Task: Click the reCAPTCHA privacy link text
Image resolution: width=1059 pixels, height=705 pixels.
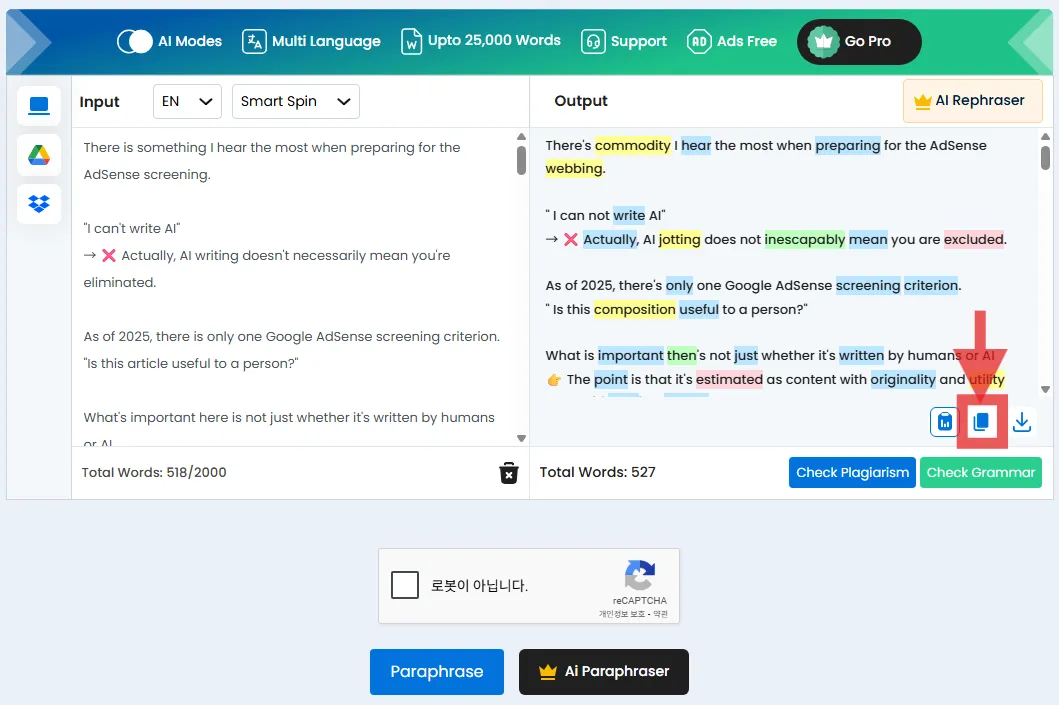Action: [621, 614]
